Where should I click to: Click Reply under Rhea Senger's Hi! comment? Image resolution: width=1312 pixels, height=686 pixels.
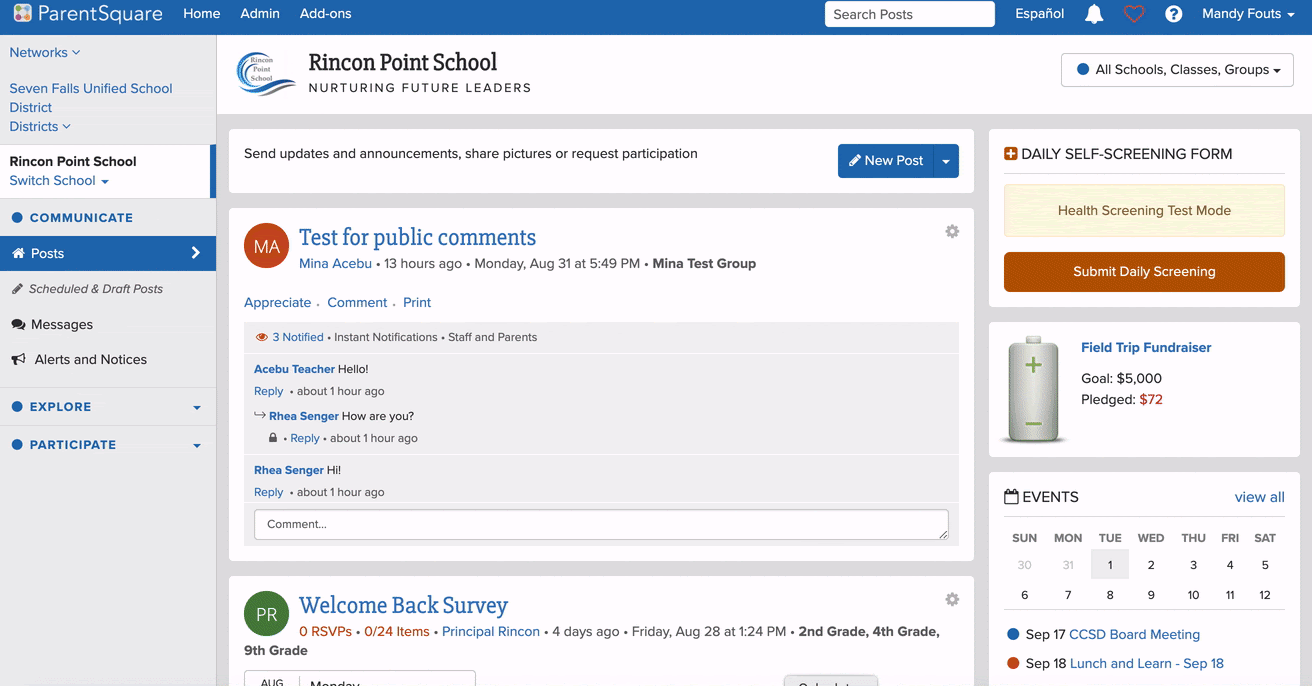[269, 493]
